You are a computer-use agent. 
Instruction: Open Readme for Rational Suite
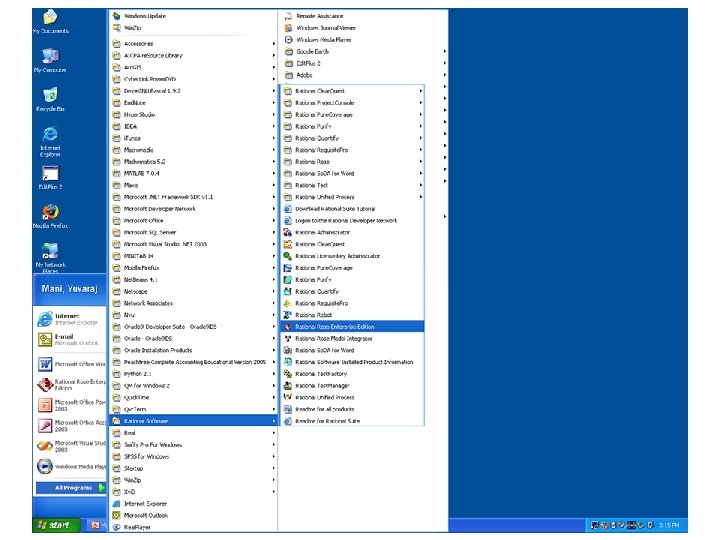click(352, 421)
